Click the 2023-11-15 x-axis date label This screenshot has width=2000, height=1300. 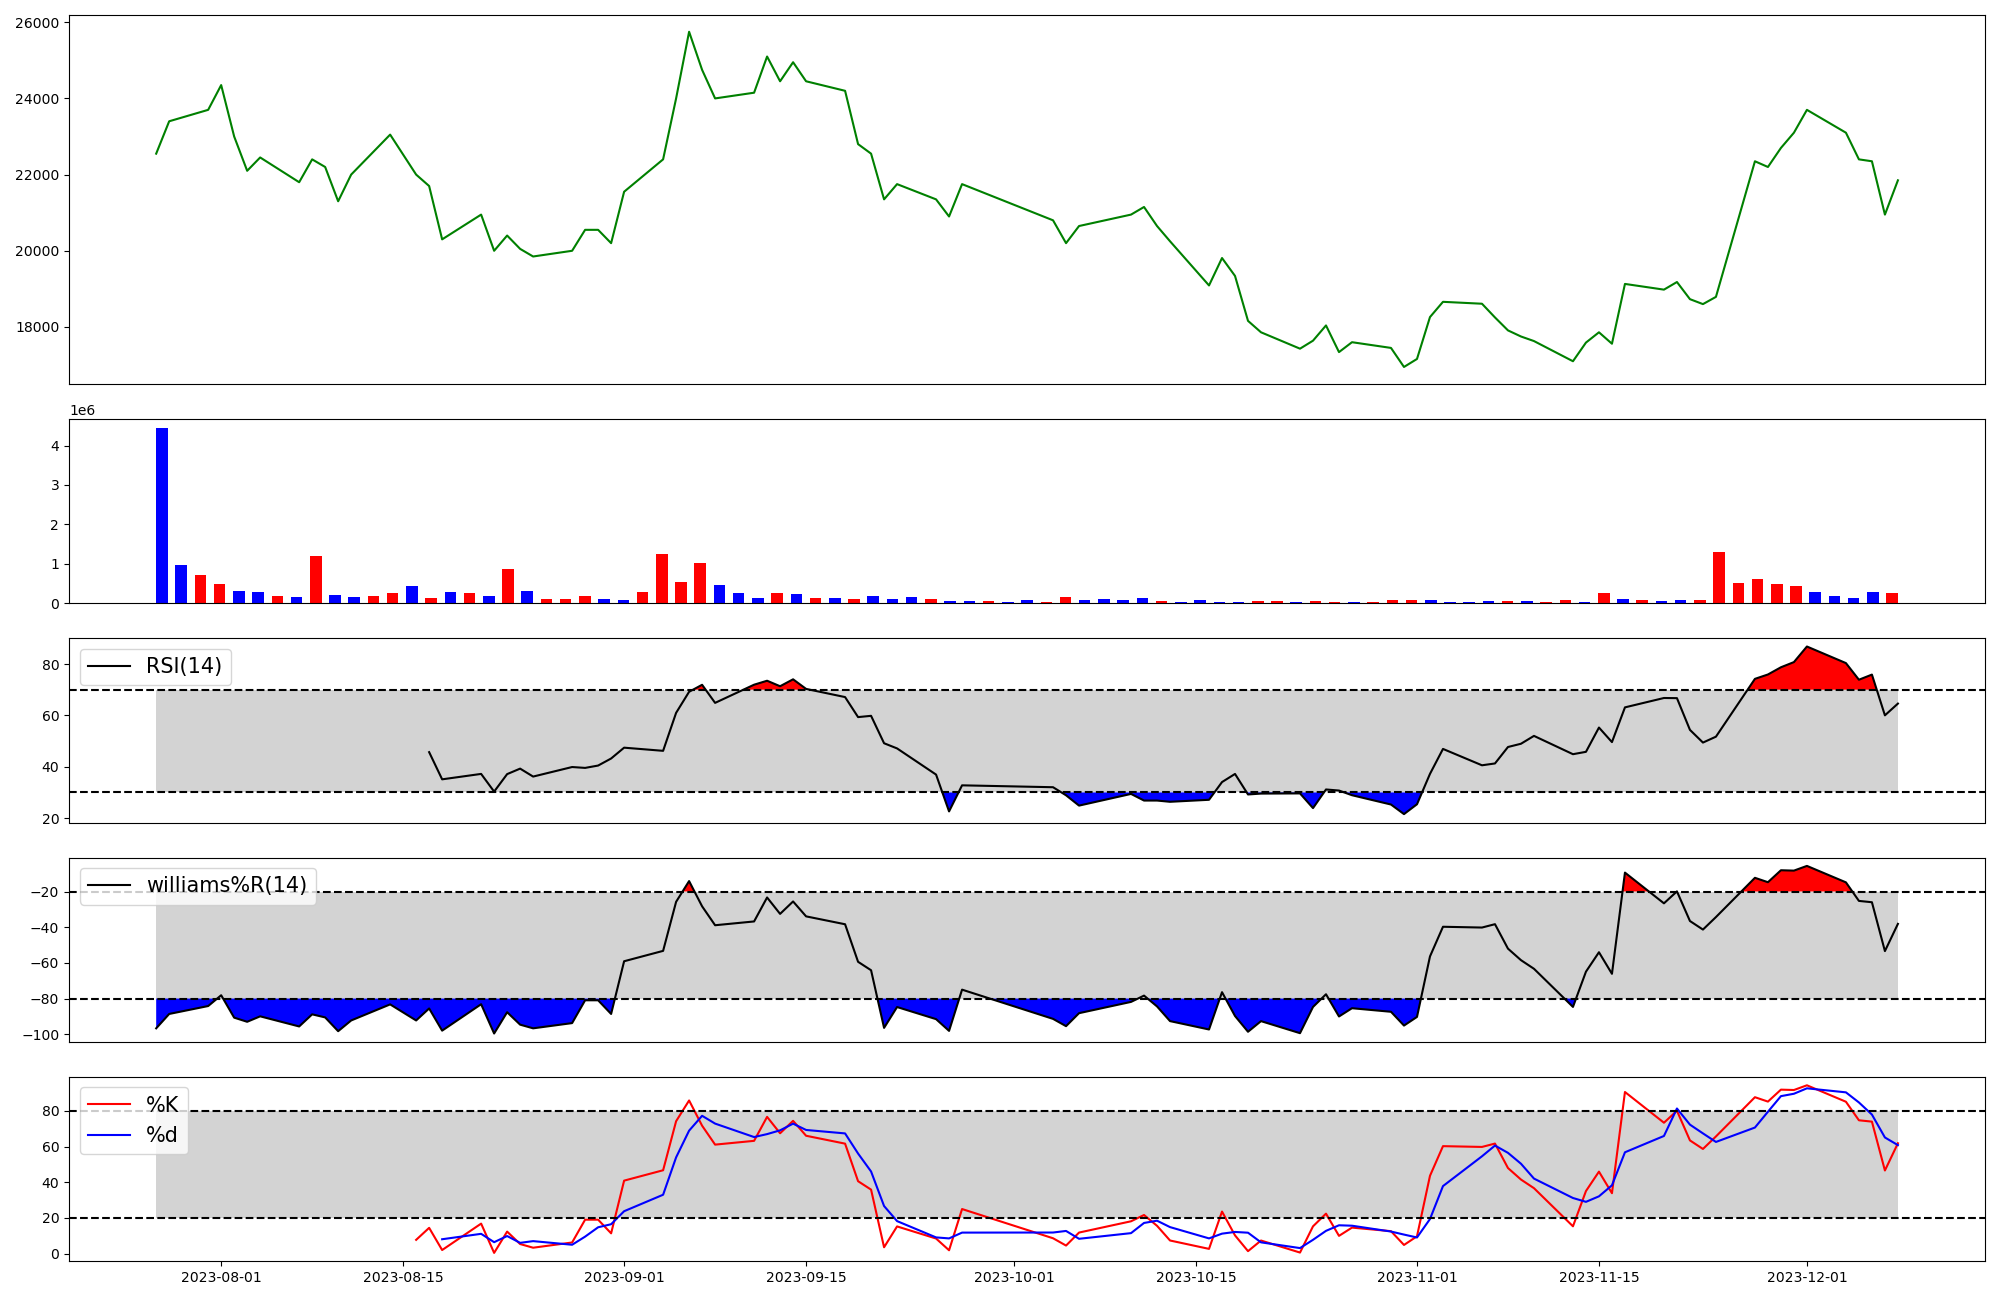click(x=1599, y=1277)
